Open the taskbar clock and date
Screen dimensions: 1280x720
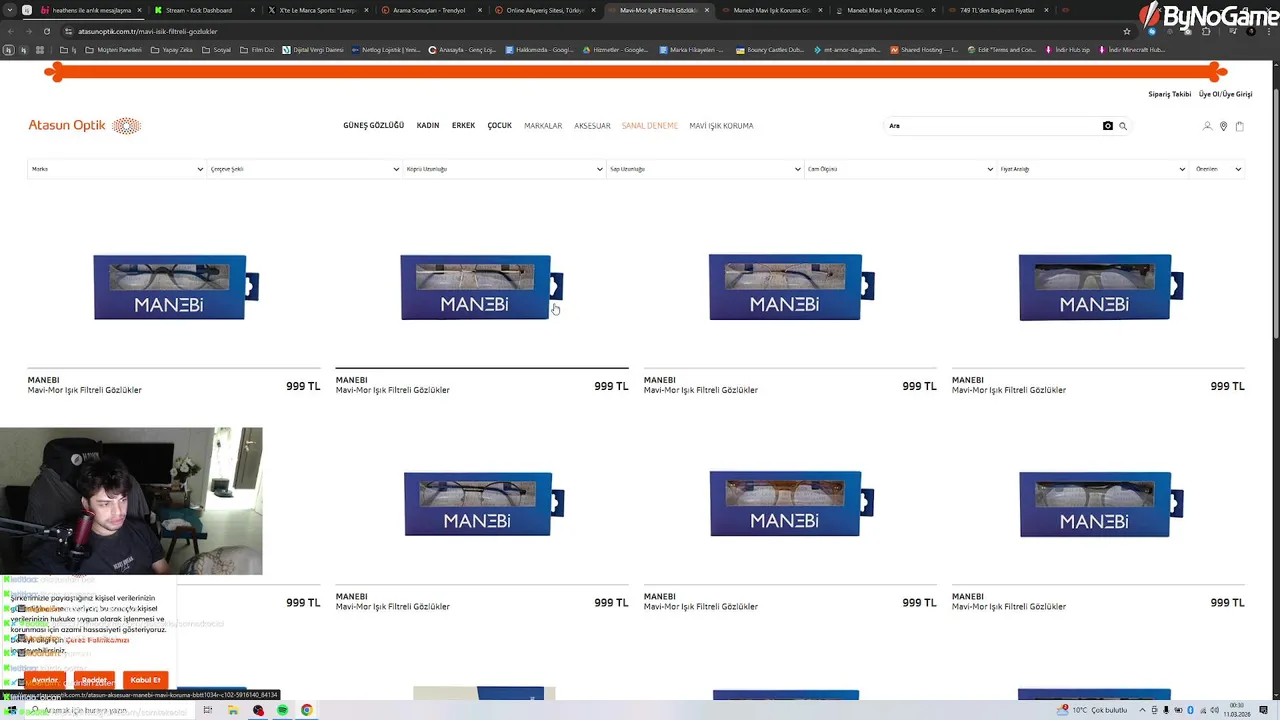coord(1236,710)
